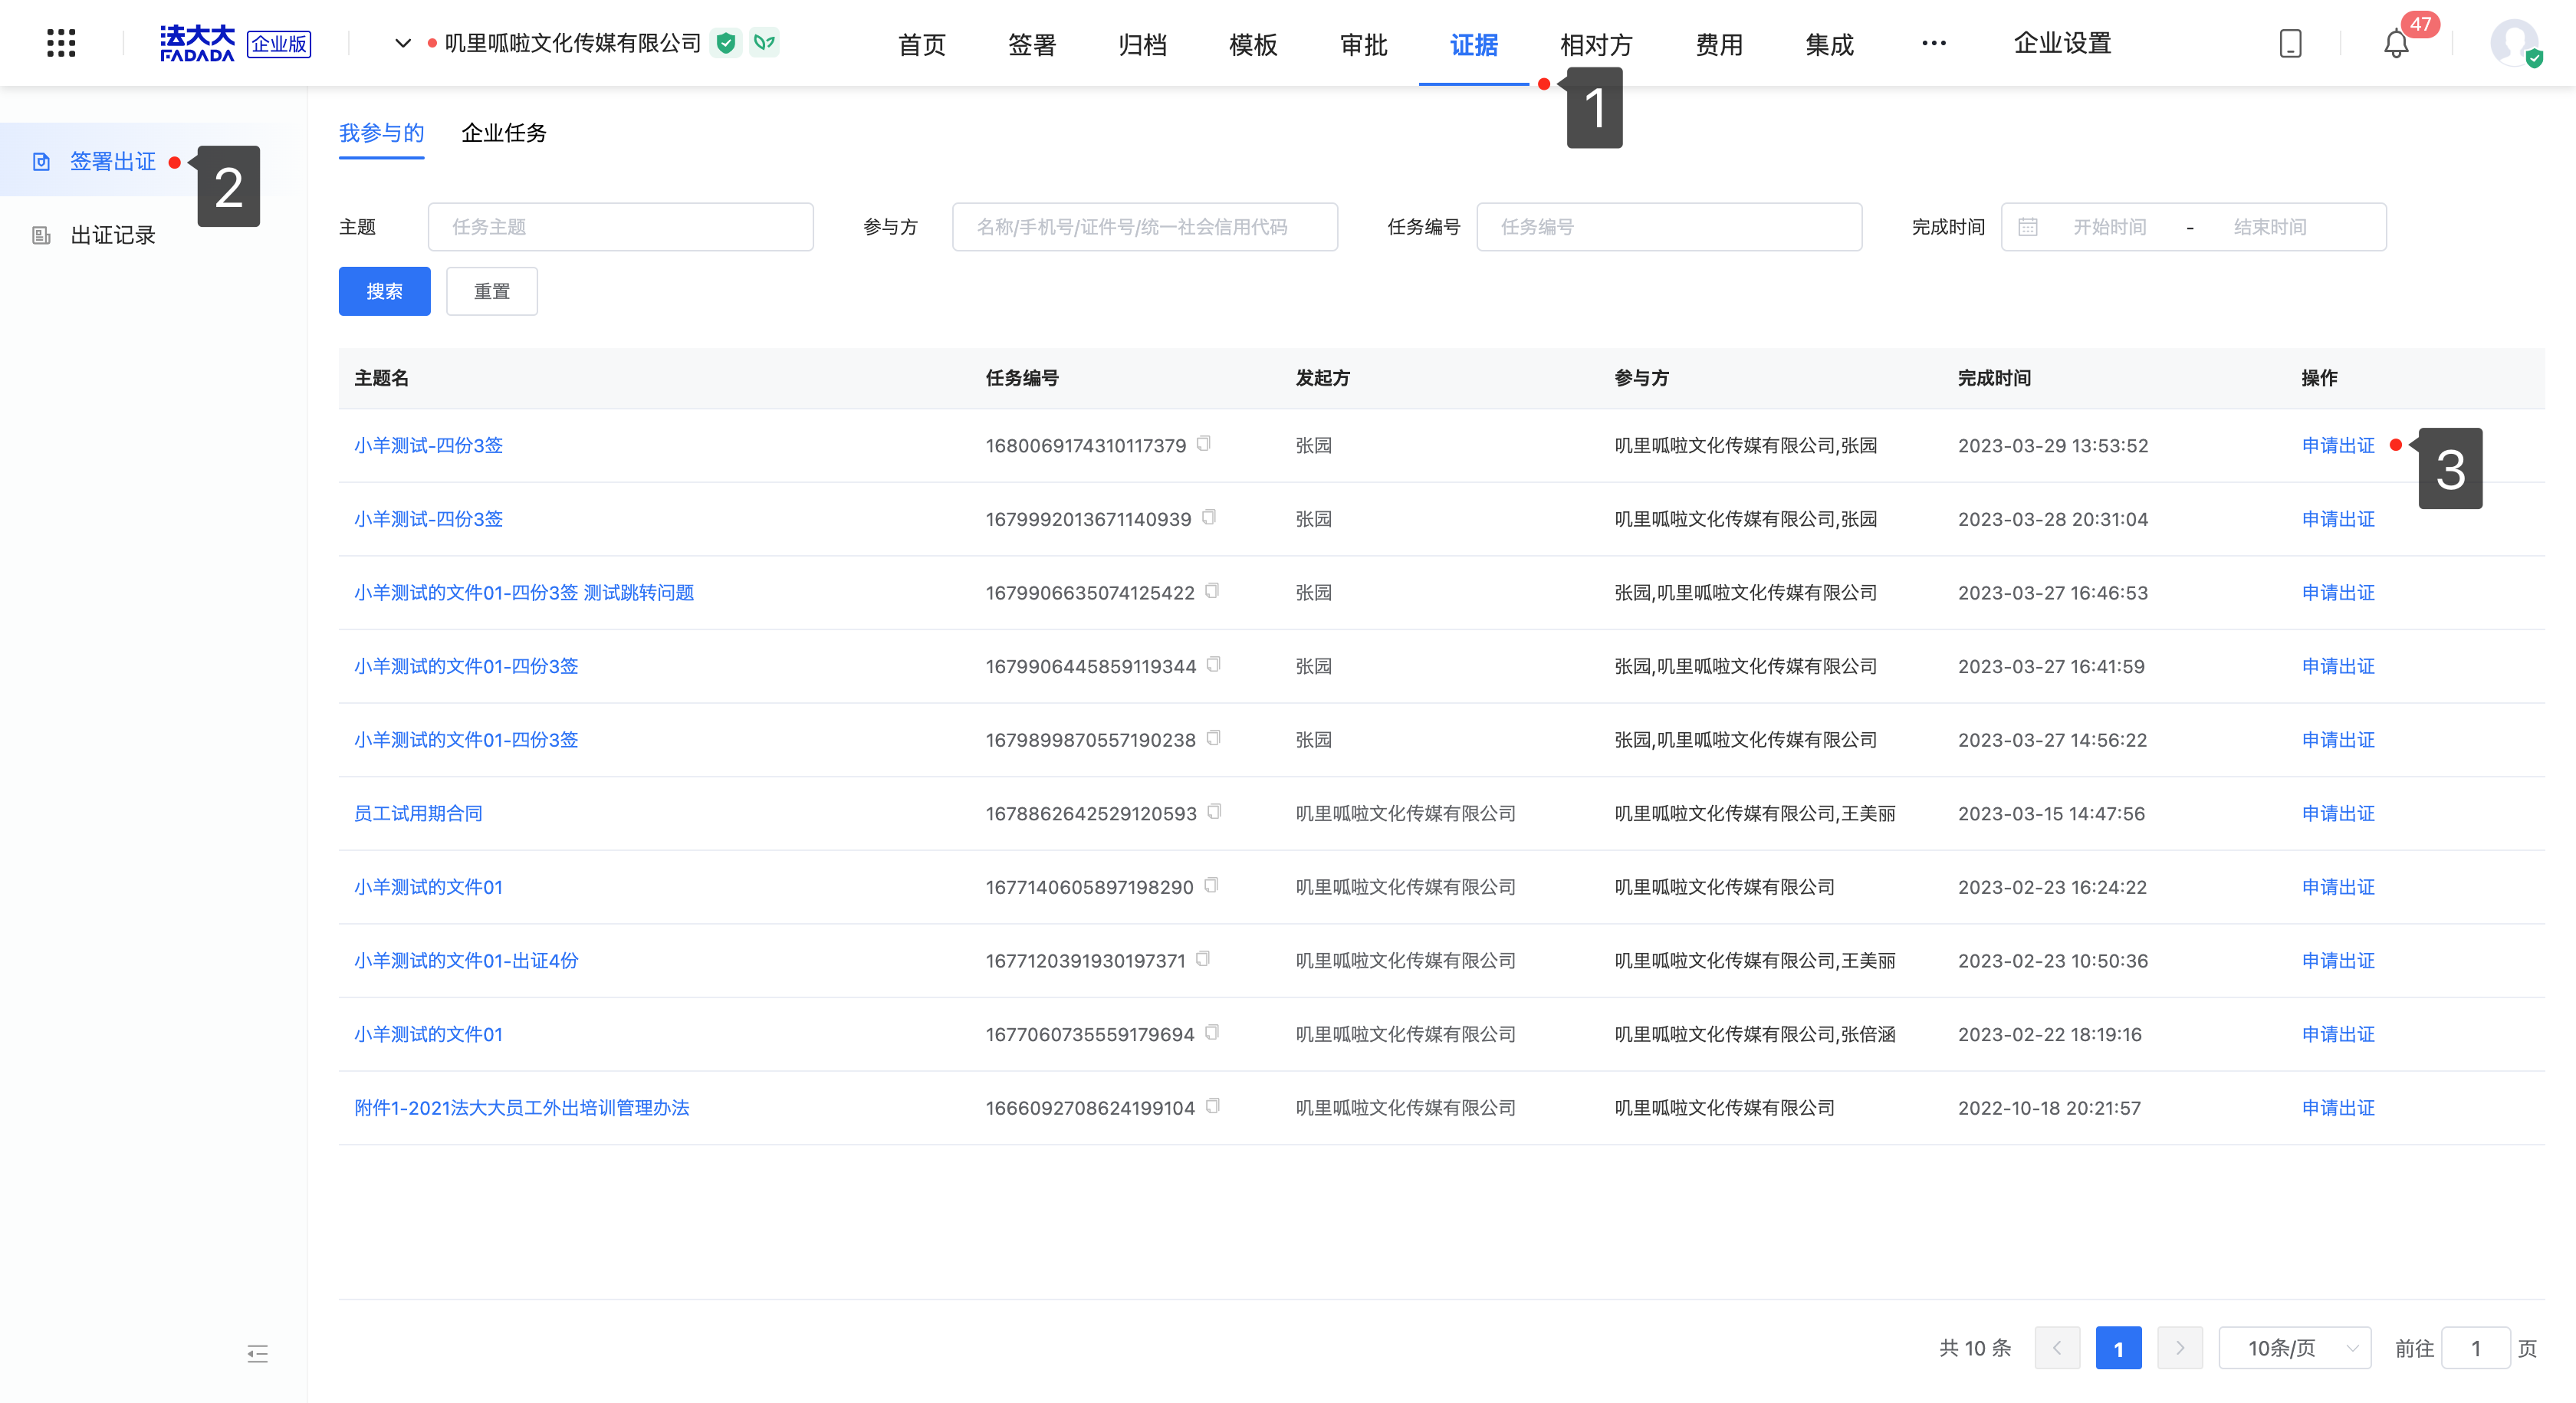Click the green shield verification badge

click(x=726, y=43)
